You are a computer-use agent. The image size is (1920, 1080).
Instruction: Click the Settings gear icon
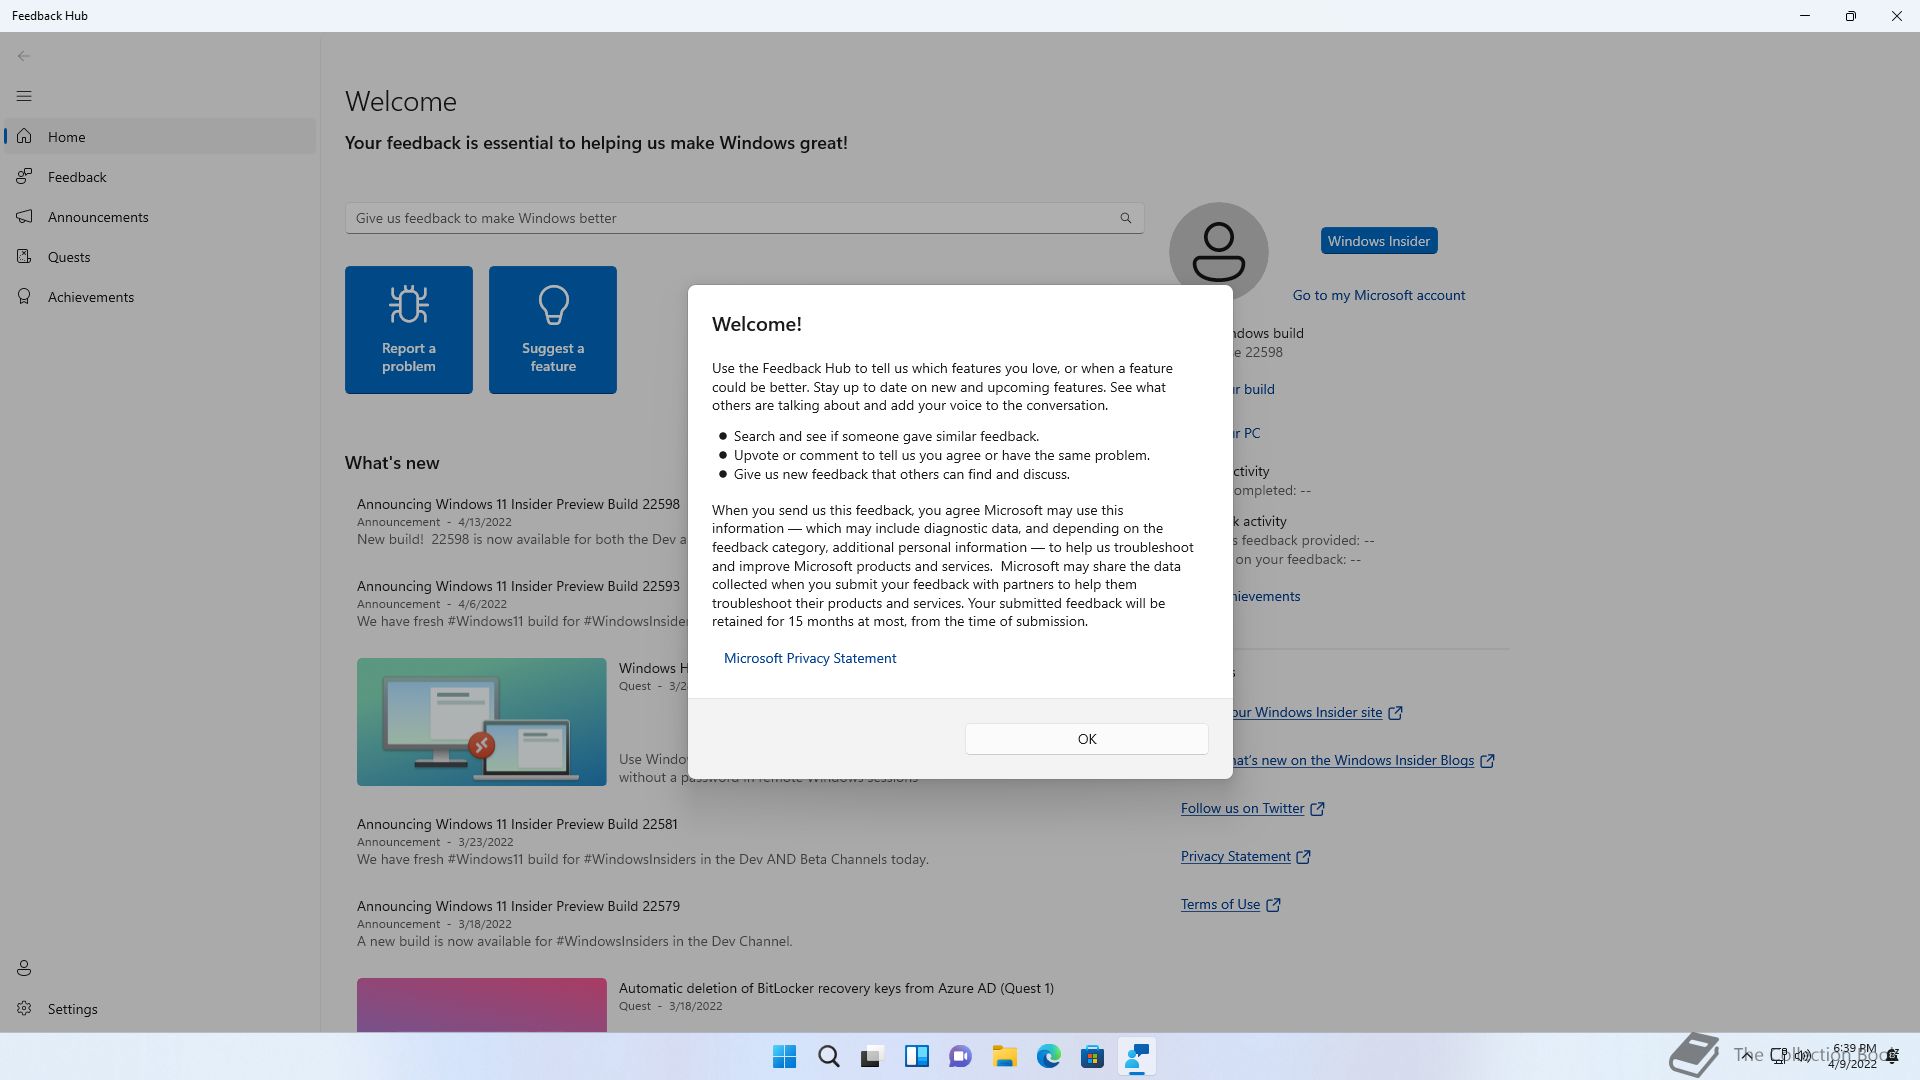24,1008
